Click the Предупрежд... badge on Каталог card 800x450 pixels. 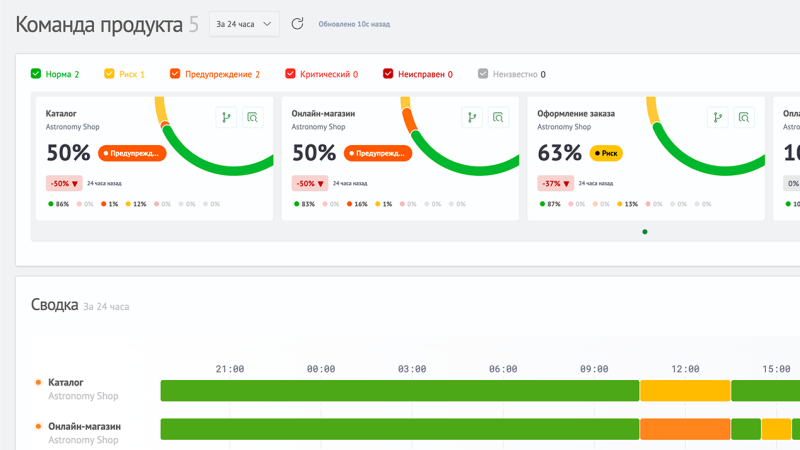pos(132,153)
